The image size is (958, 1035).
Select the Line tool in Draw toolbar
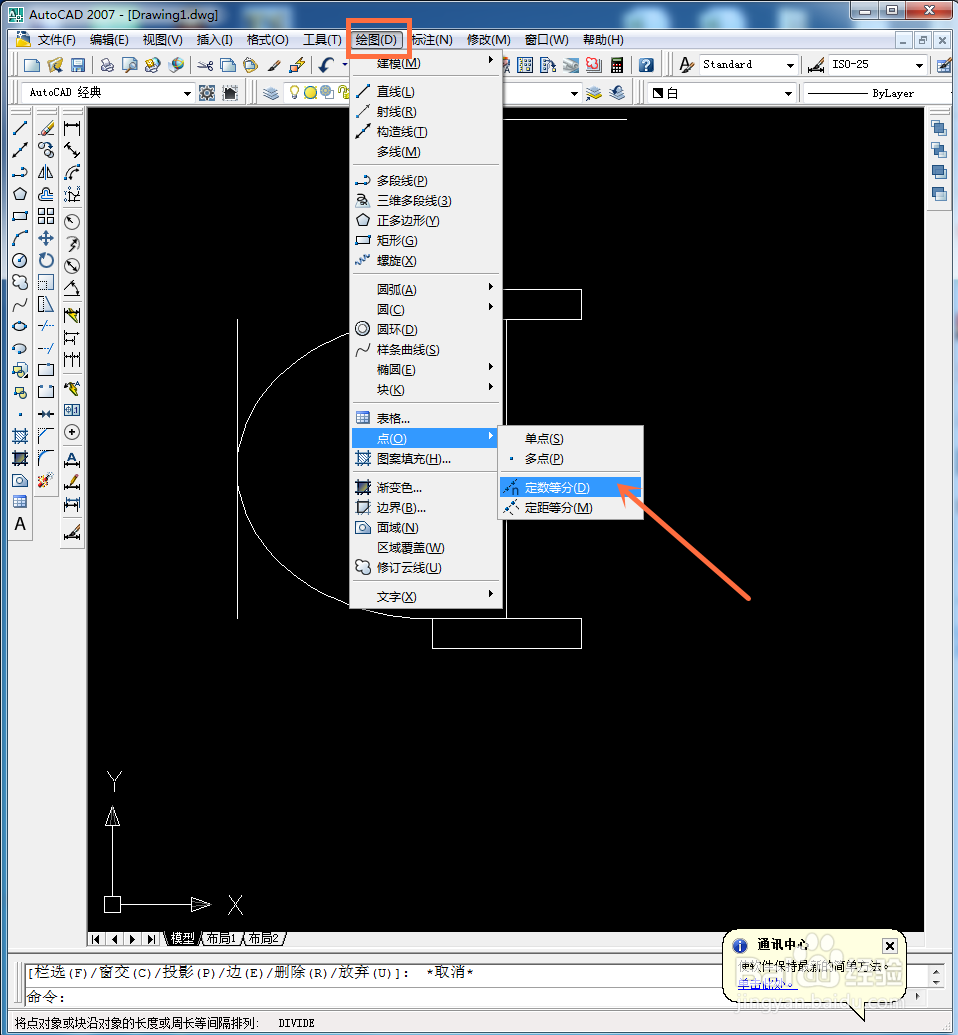20,128
